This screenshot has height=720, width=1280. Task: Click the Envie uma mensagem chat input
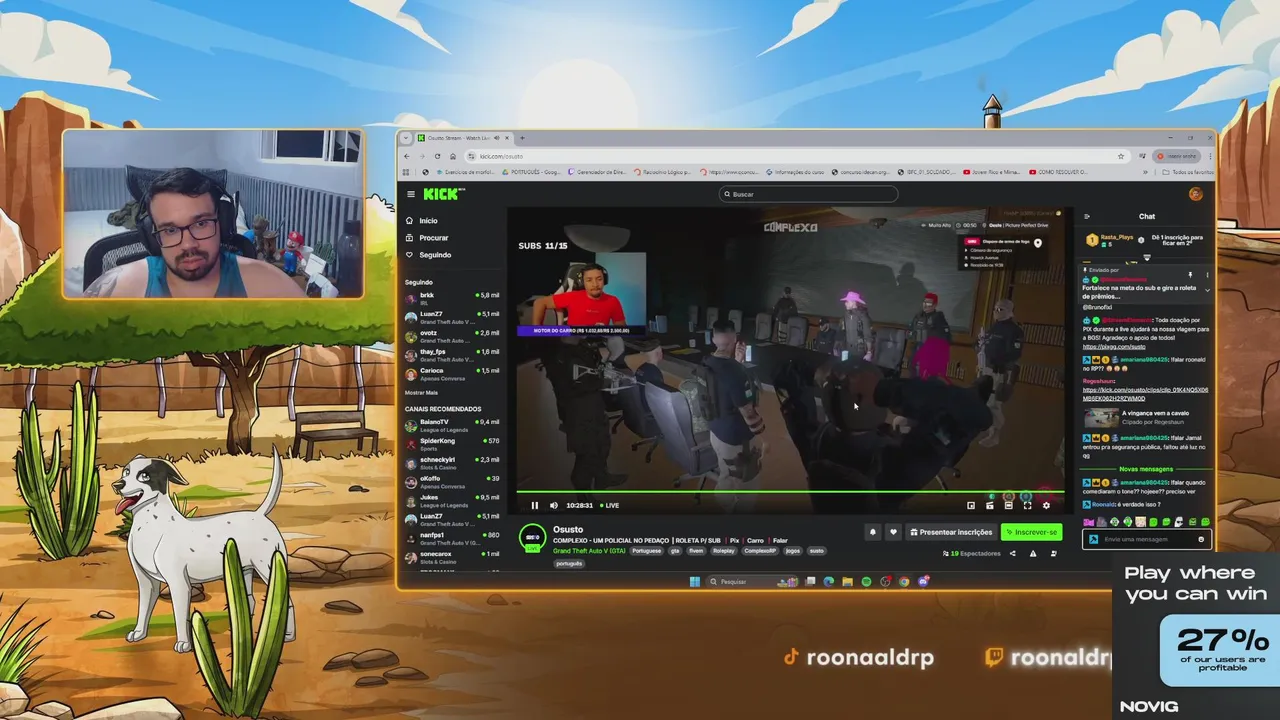(1147, 539)
